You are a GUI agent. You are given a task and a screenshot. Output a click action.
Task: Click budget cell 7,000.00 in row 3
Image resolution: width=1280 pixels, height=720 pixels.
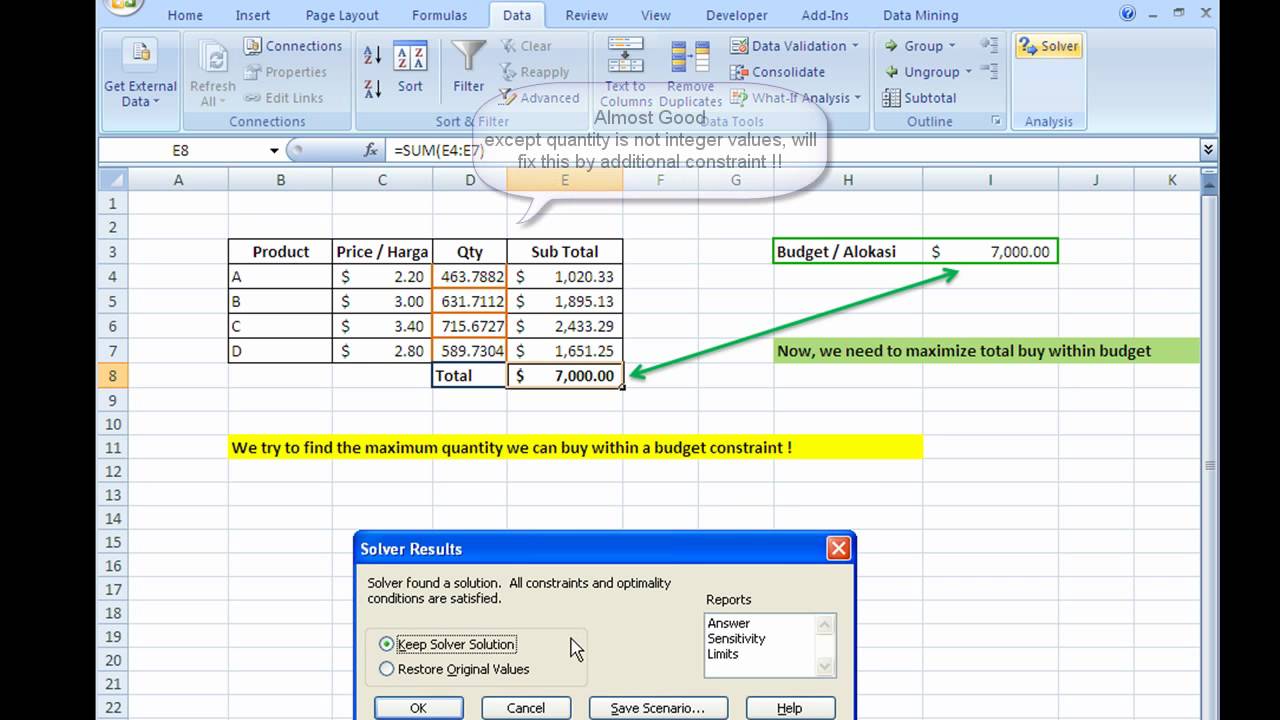coord(990,252)
